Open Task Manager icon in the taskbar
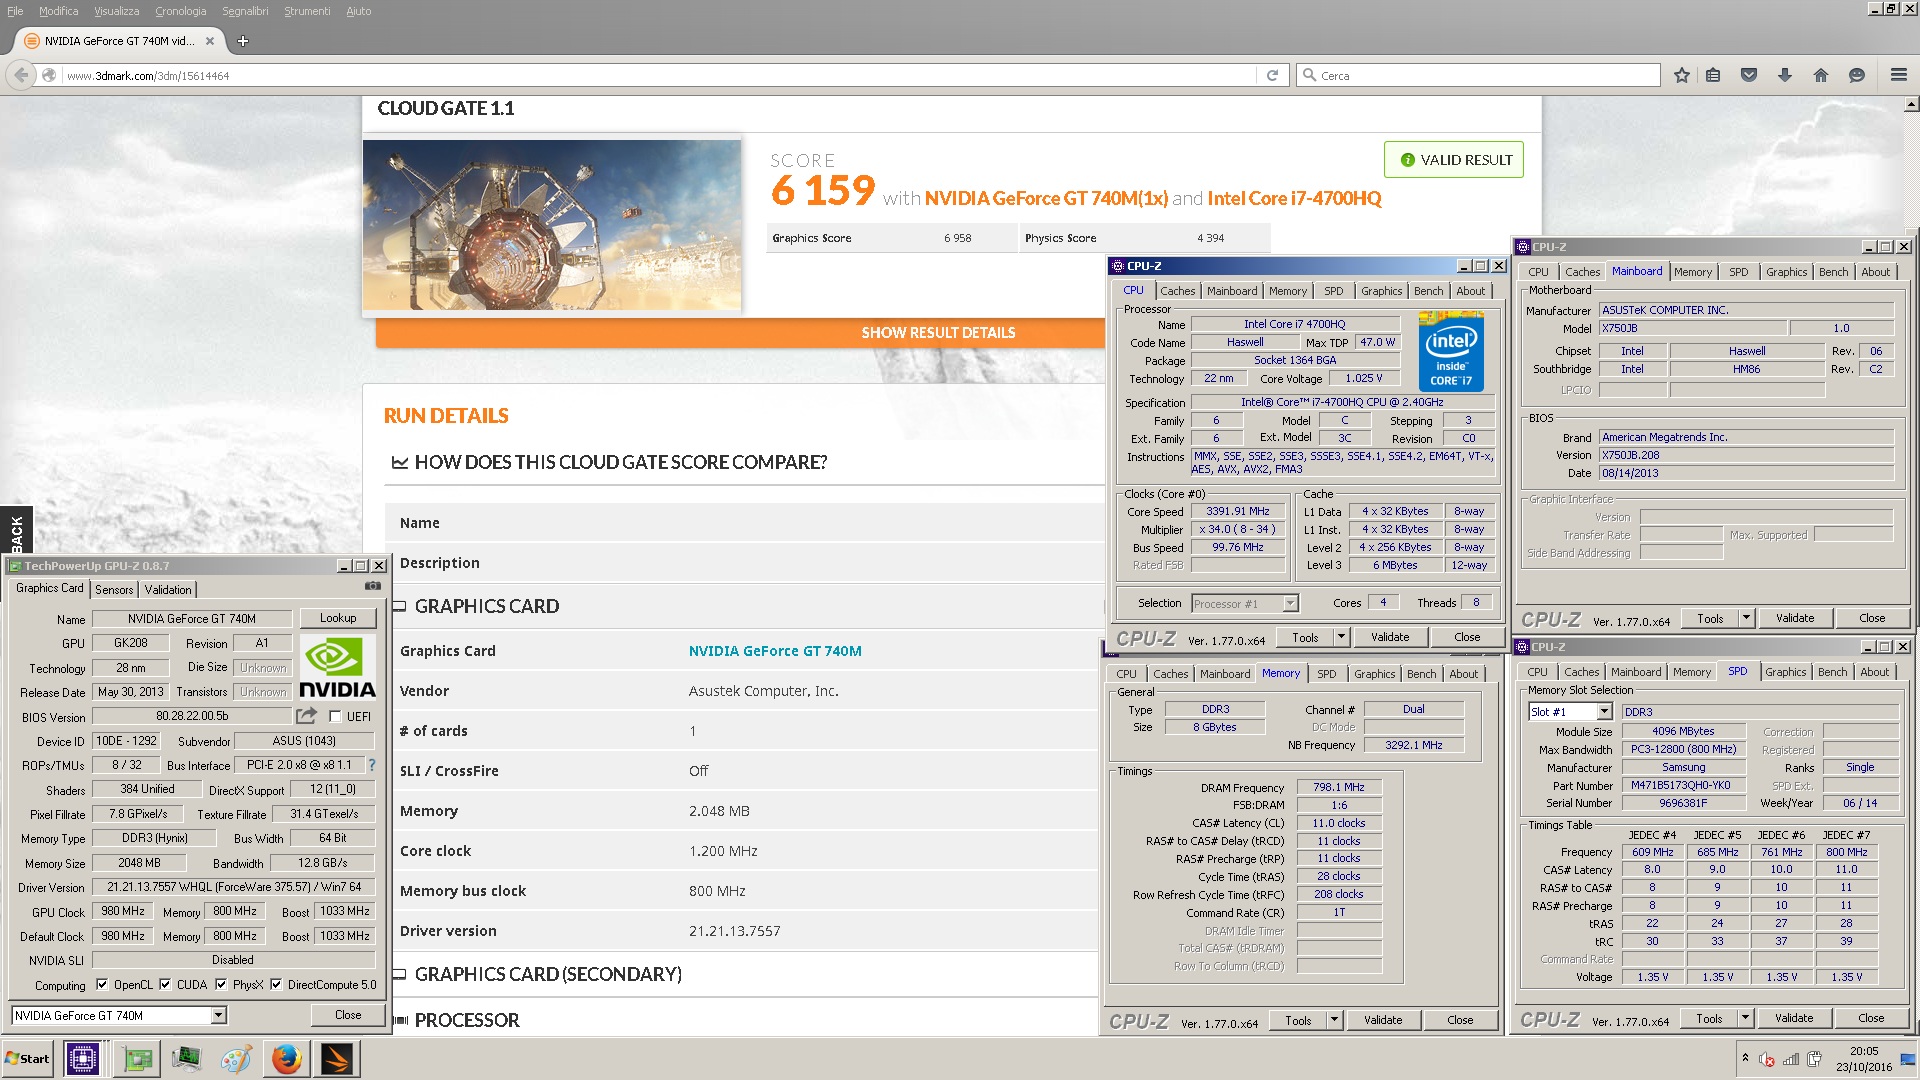Viewport: 1920px width, 1080px height. [186, 1059]
